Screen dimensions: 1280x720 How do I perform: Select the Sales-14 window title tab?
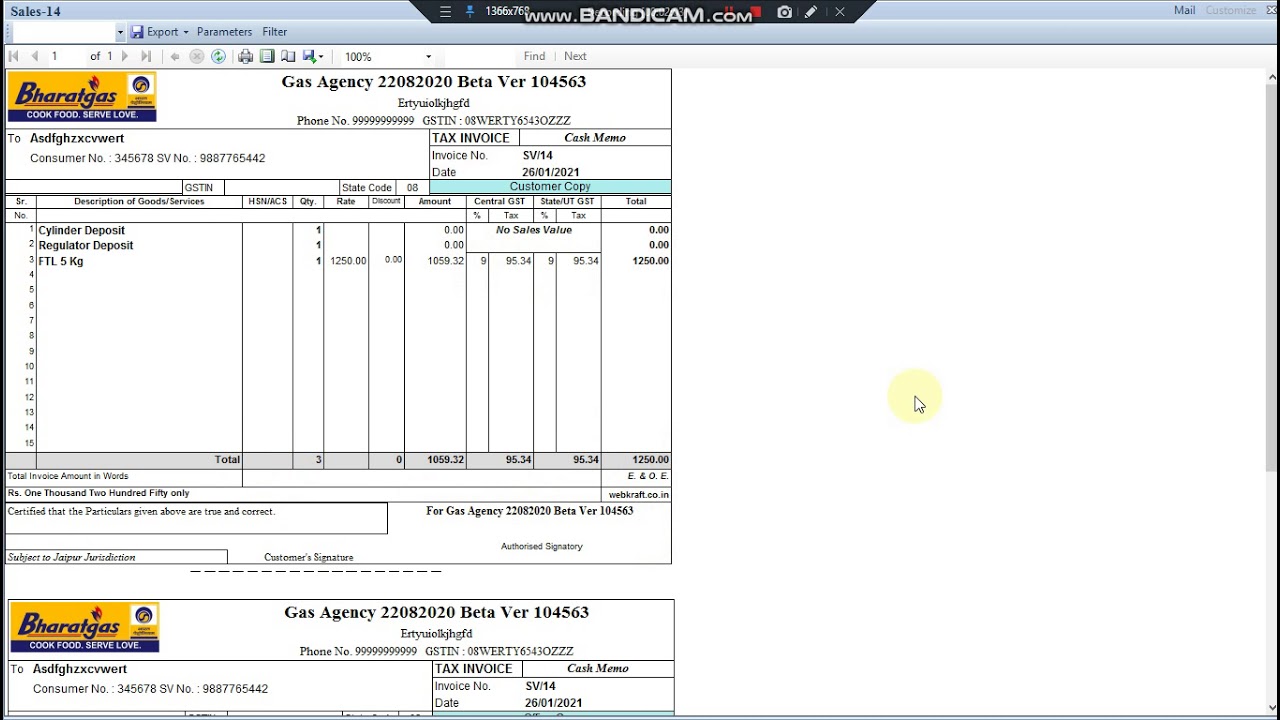point(36,11)
